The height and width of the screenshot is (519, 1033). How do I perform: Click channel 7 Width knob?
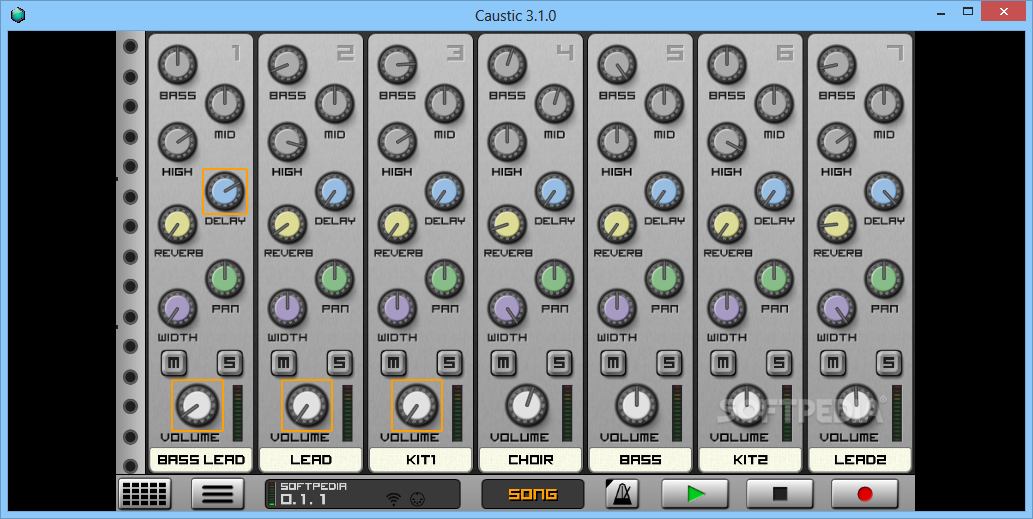point(838,308)
